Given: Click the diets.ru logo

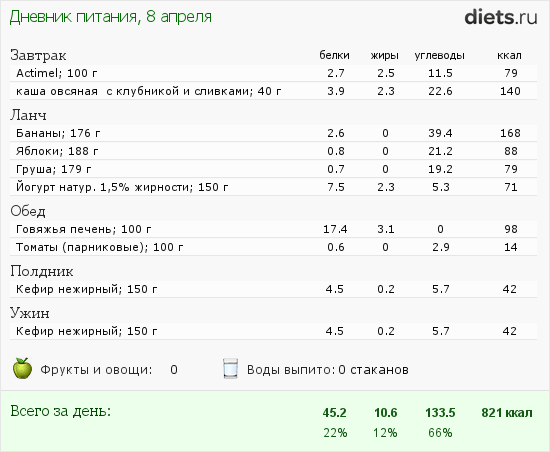Looking at the screenshot, I should 501,18.
